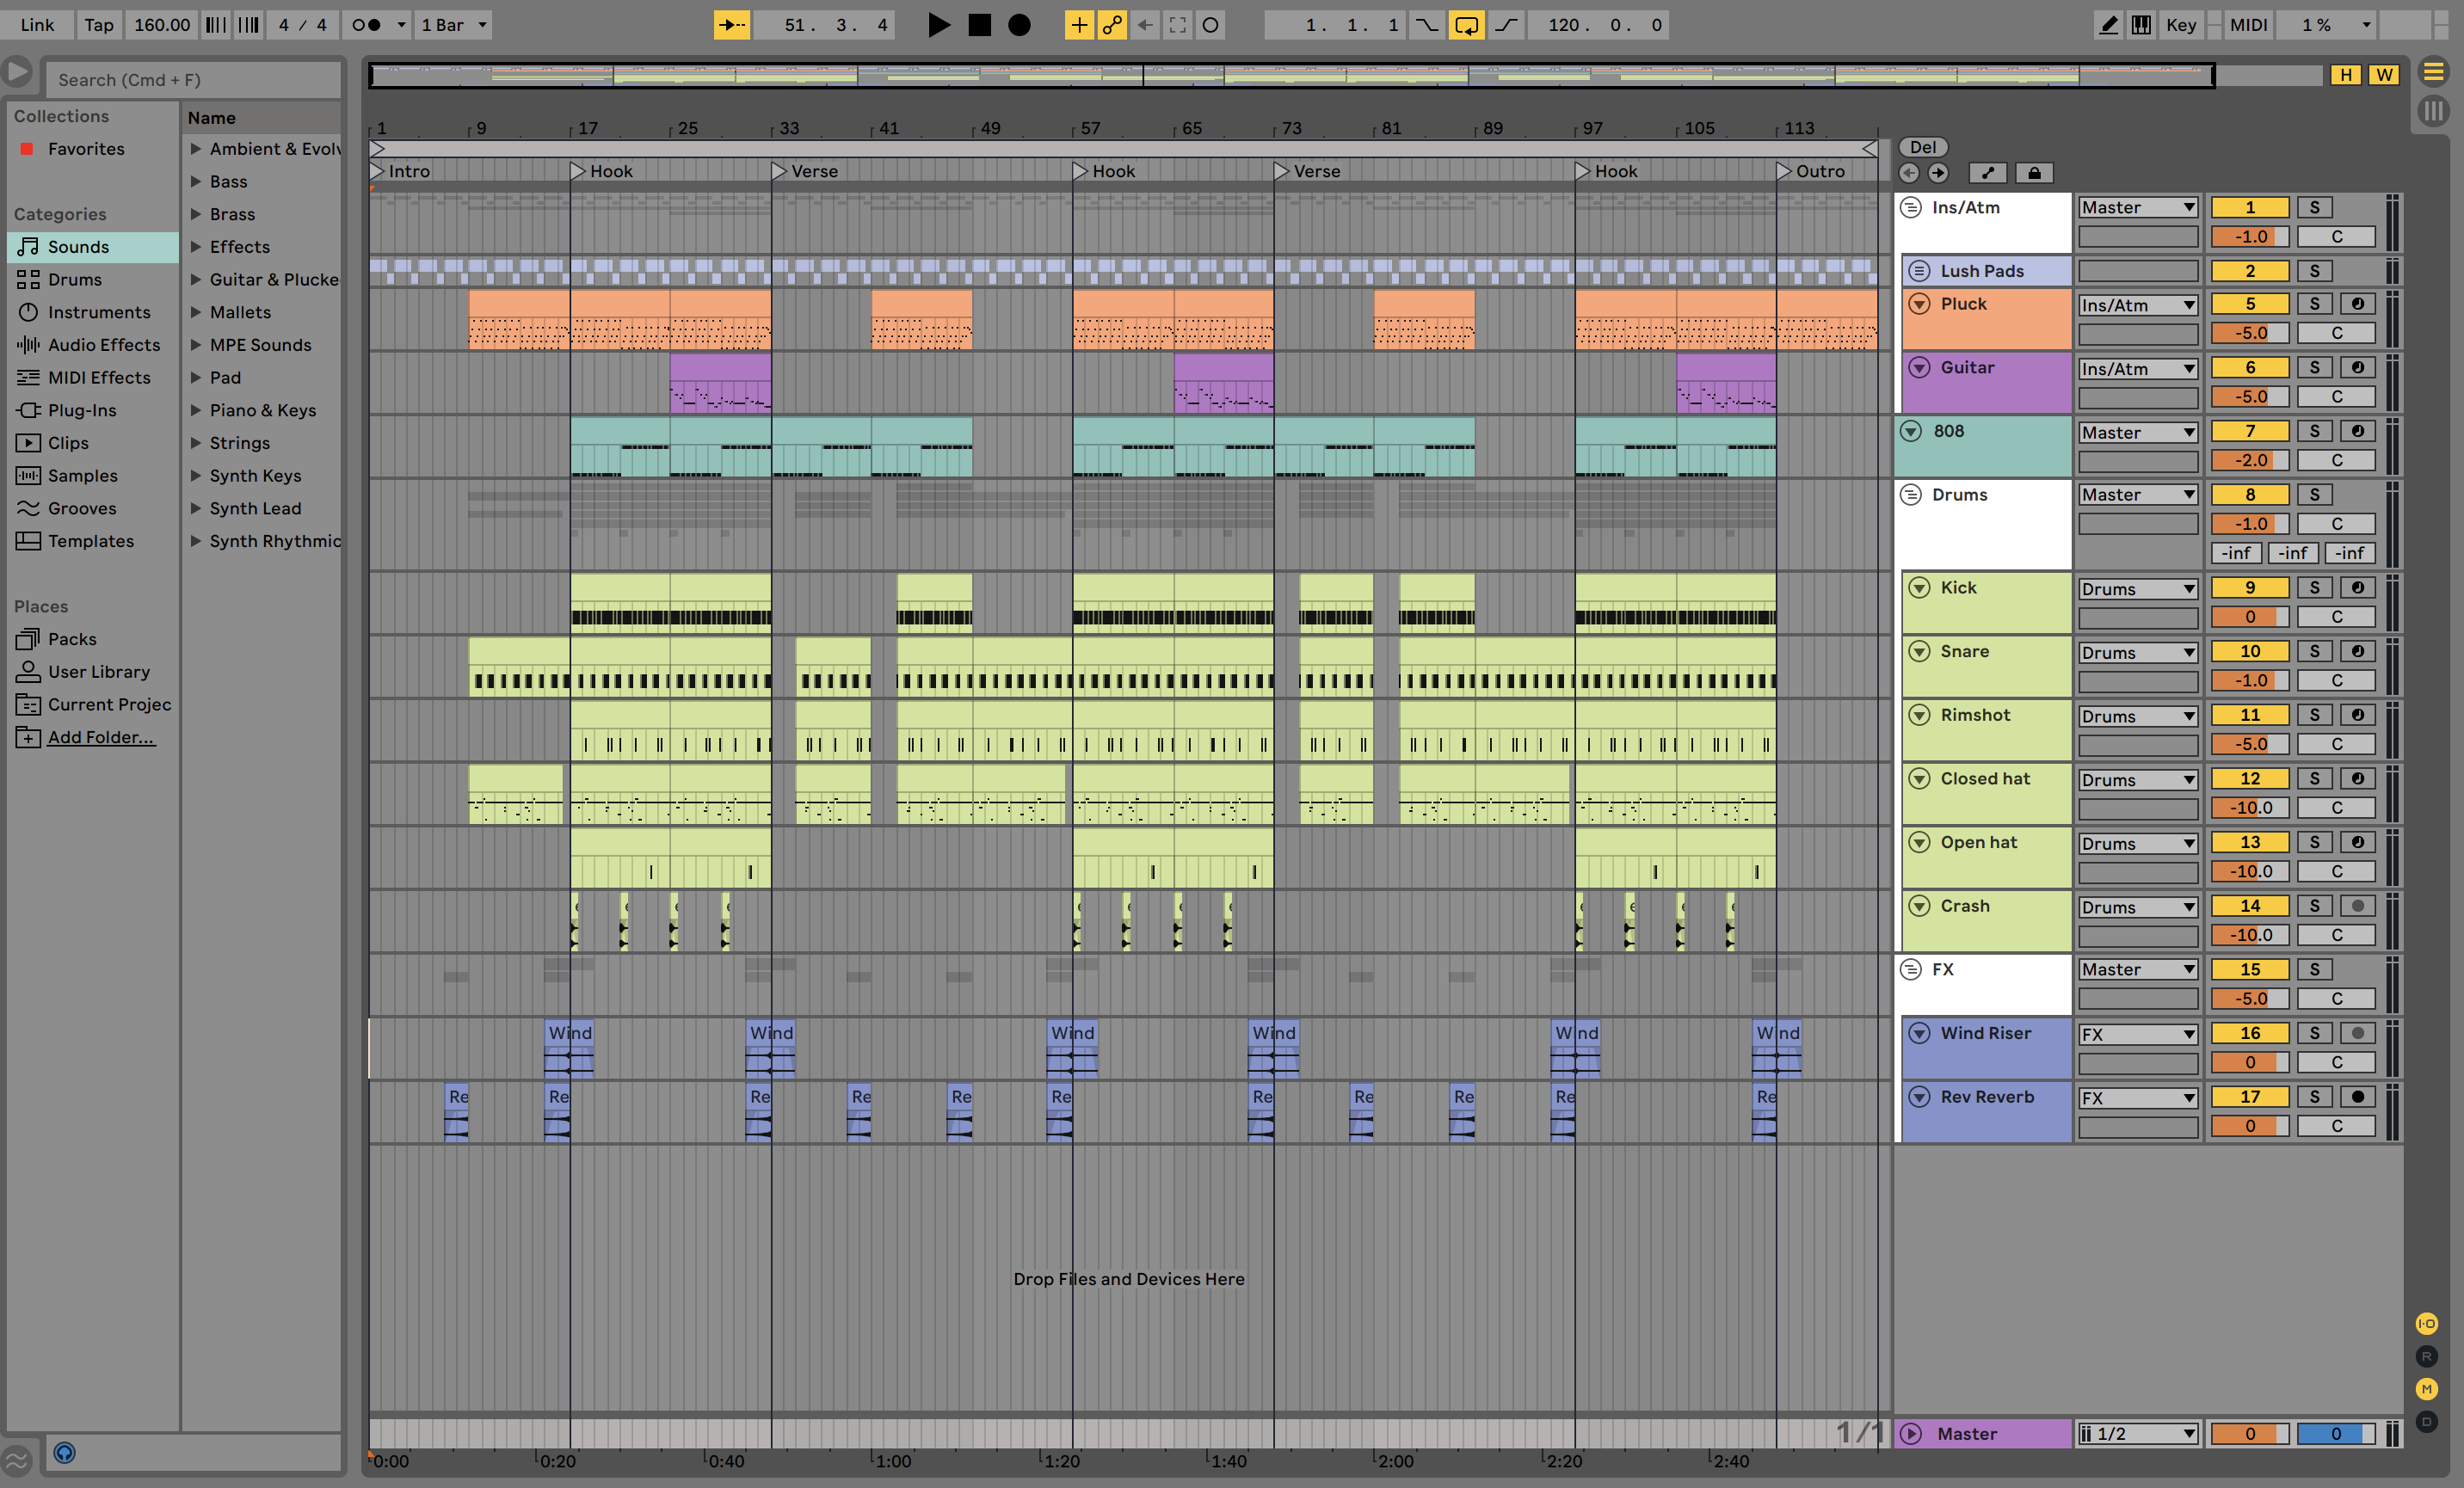Arm the Rev Reverb track
This screenshot has width=2464, height=1488.
[x=2357, y=1097]
